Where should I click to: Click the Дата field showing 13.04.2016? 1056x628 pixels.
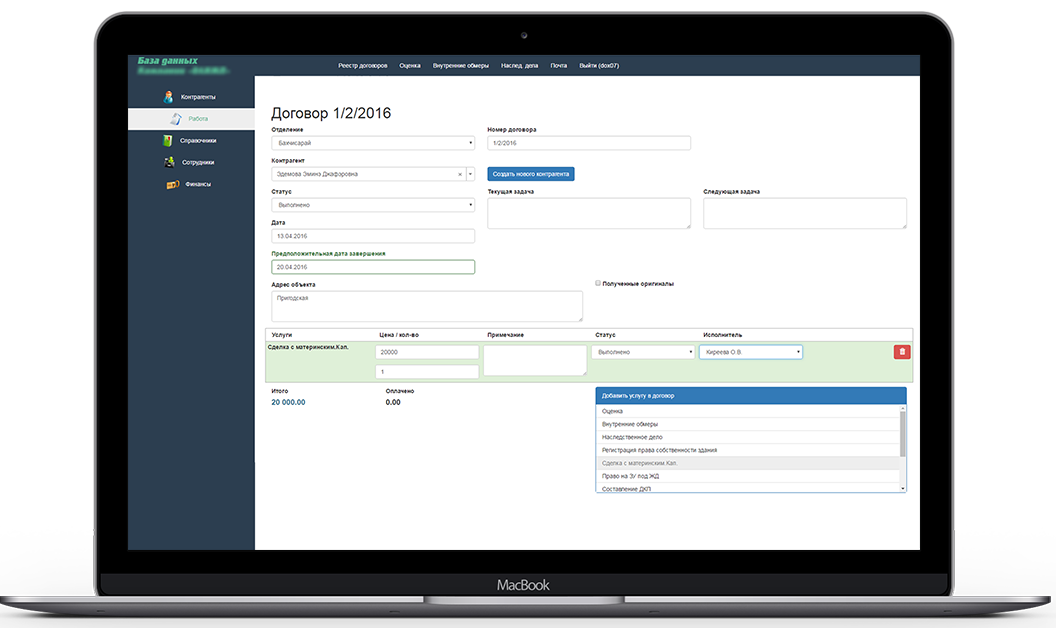point(373,236)
